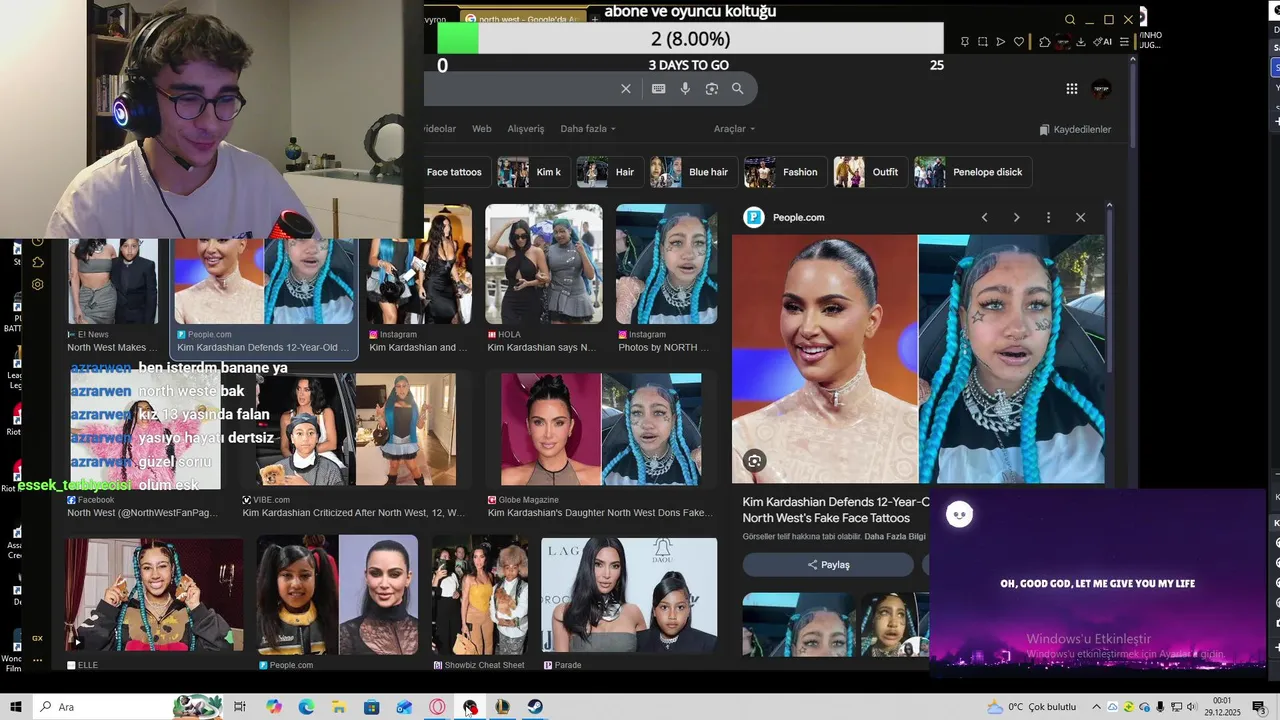Screen dimensions: 1280x720
Task: Select the Fashion filter chip
Action: (785, 172)
